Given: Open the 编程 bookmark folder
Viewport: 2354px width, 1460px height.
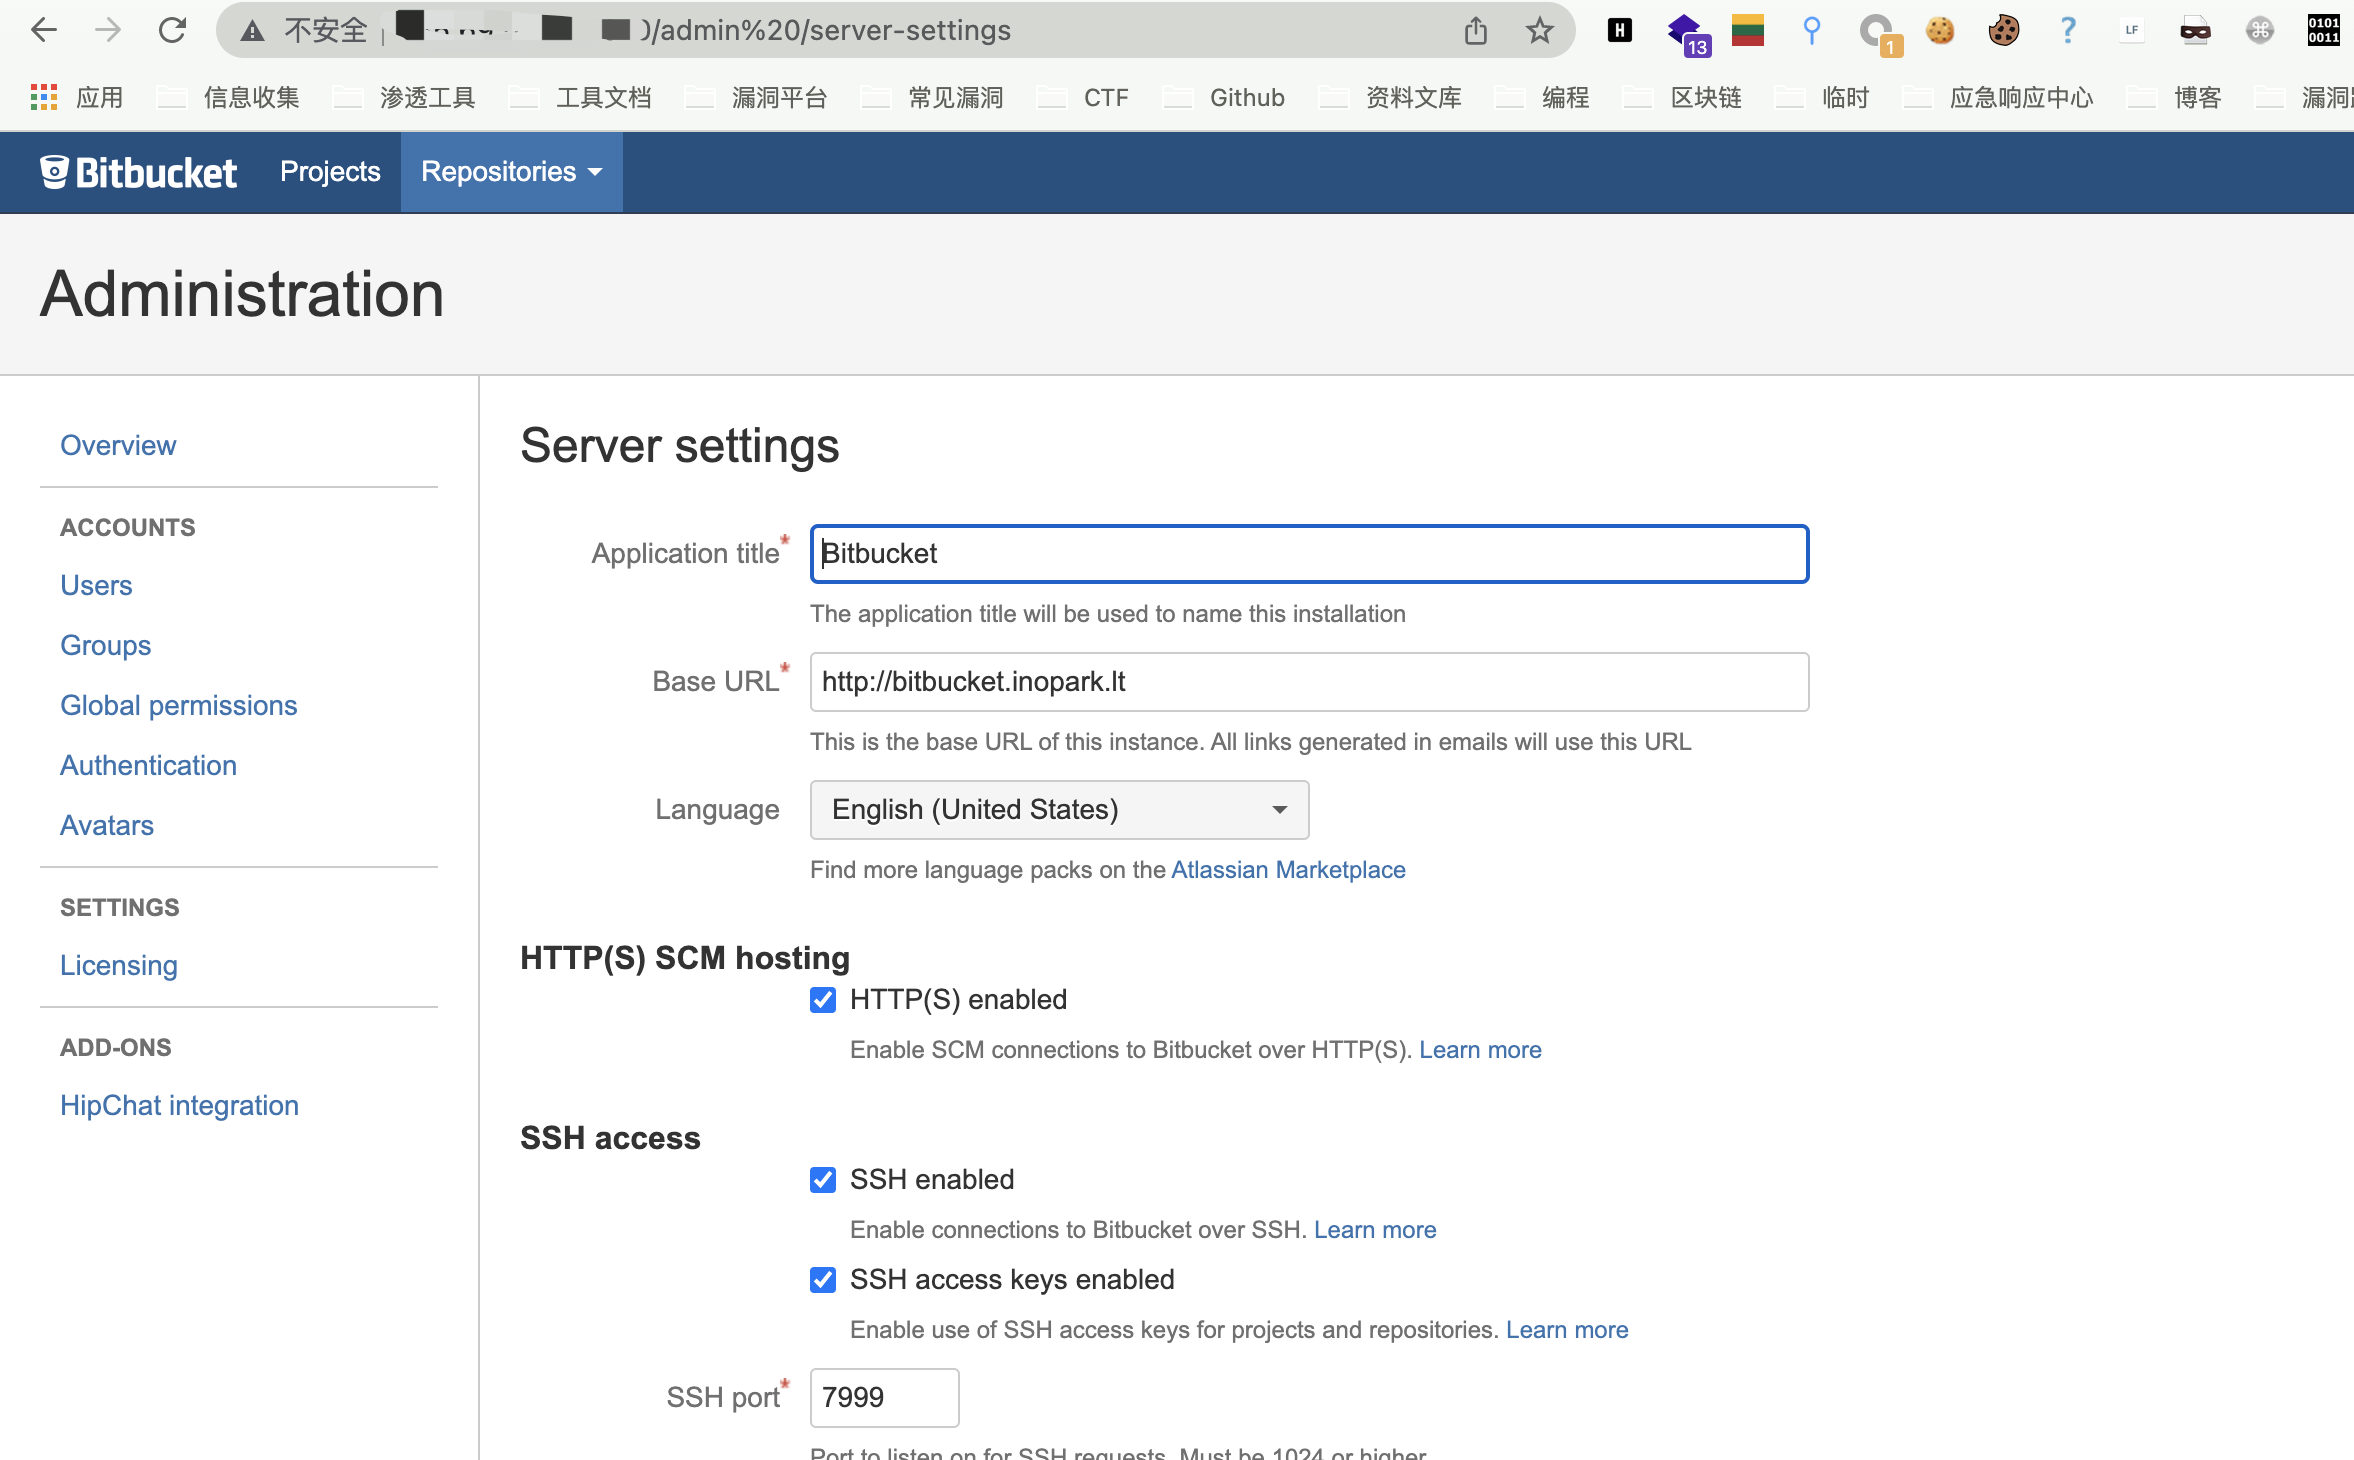Looking at the screenshot, I should 1544,97.
